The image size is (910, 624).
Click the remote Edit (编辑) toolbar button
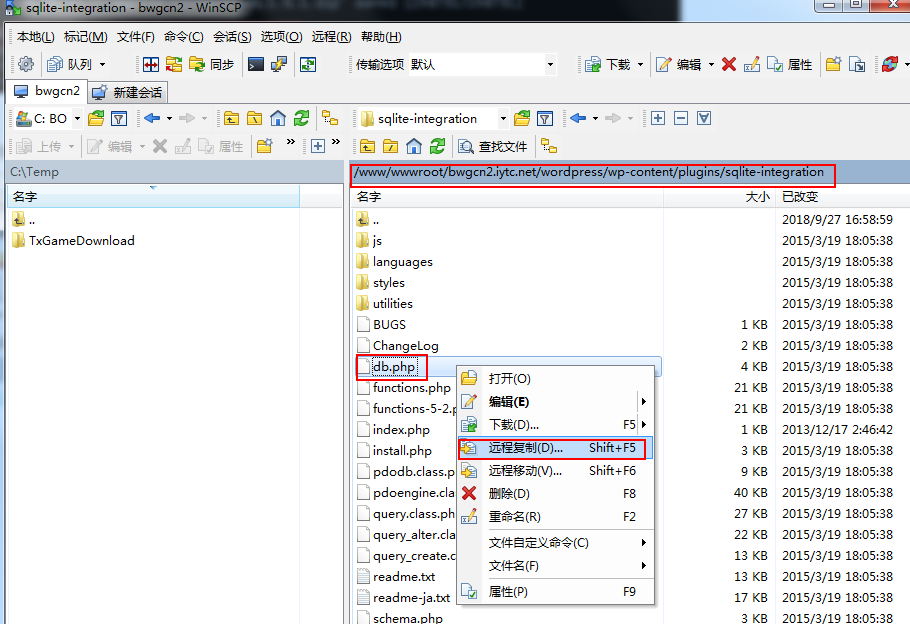point(678,64)
